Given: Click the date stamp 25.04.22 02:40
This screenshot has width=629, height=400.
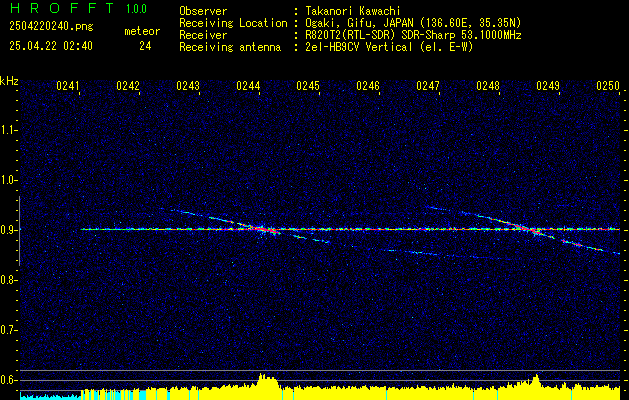Looking at the screenshot, I should pos(51,46).
